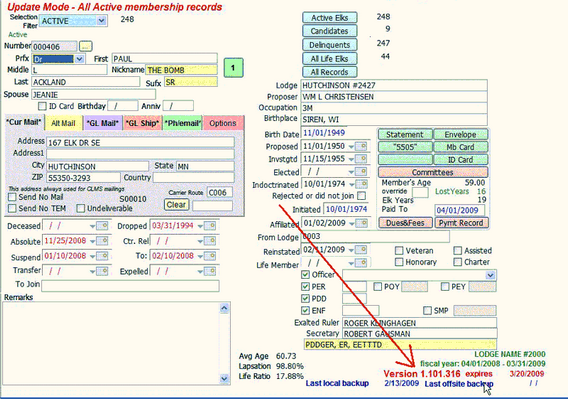The width and height of the screenshot is (568, 399).
Task: Open the Prfx prefix dropdown
Action: [x=80, y=59]
